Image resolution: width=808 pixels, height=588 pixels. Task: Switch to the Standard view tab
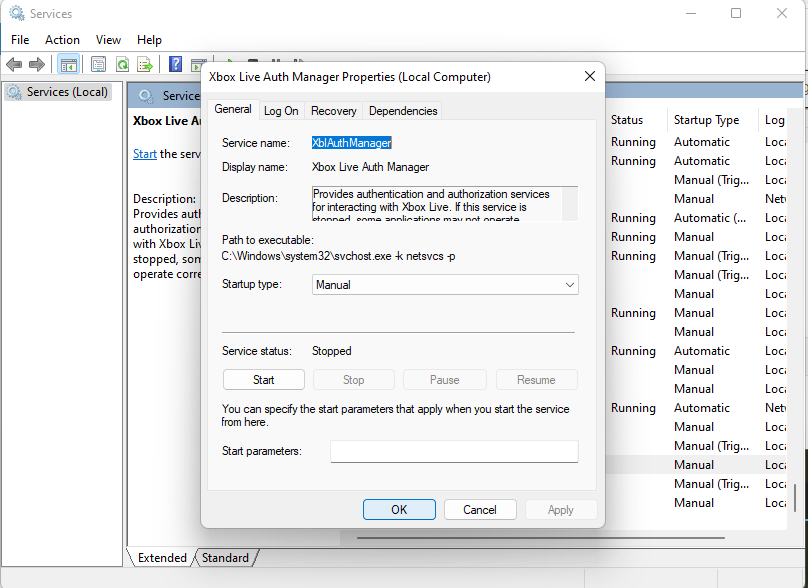[225, 558]
